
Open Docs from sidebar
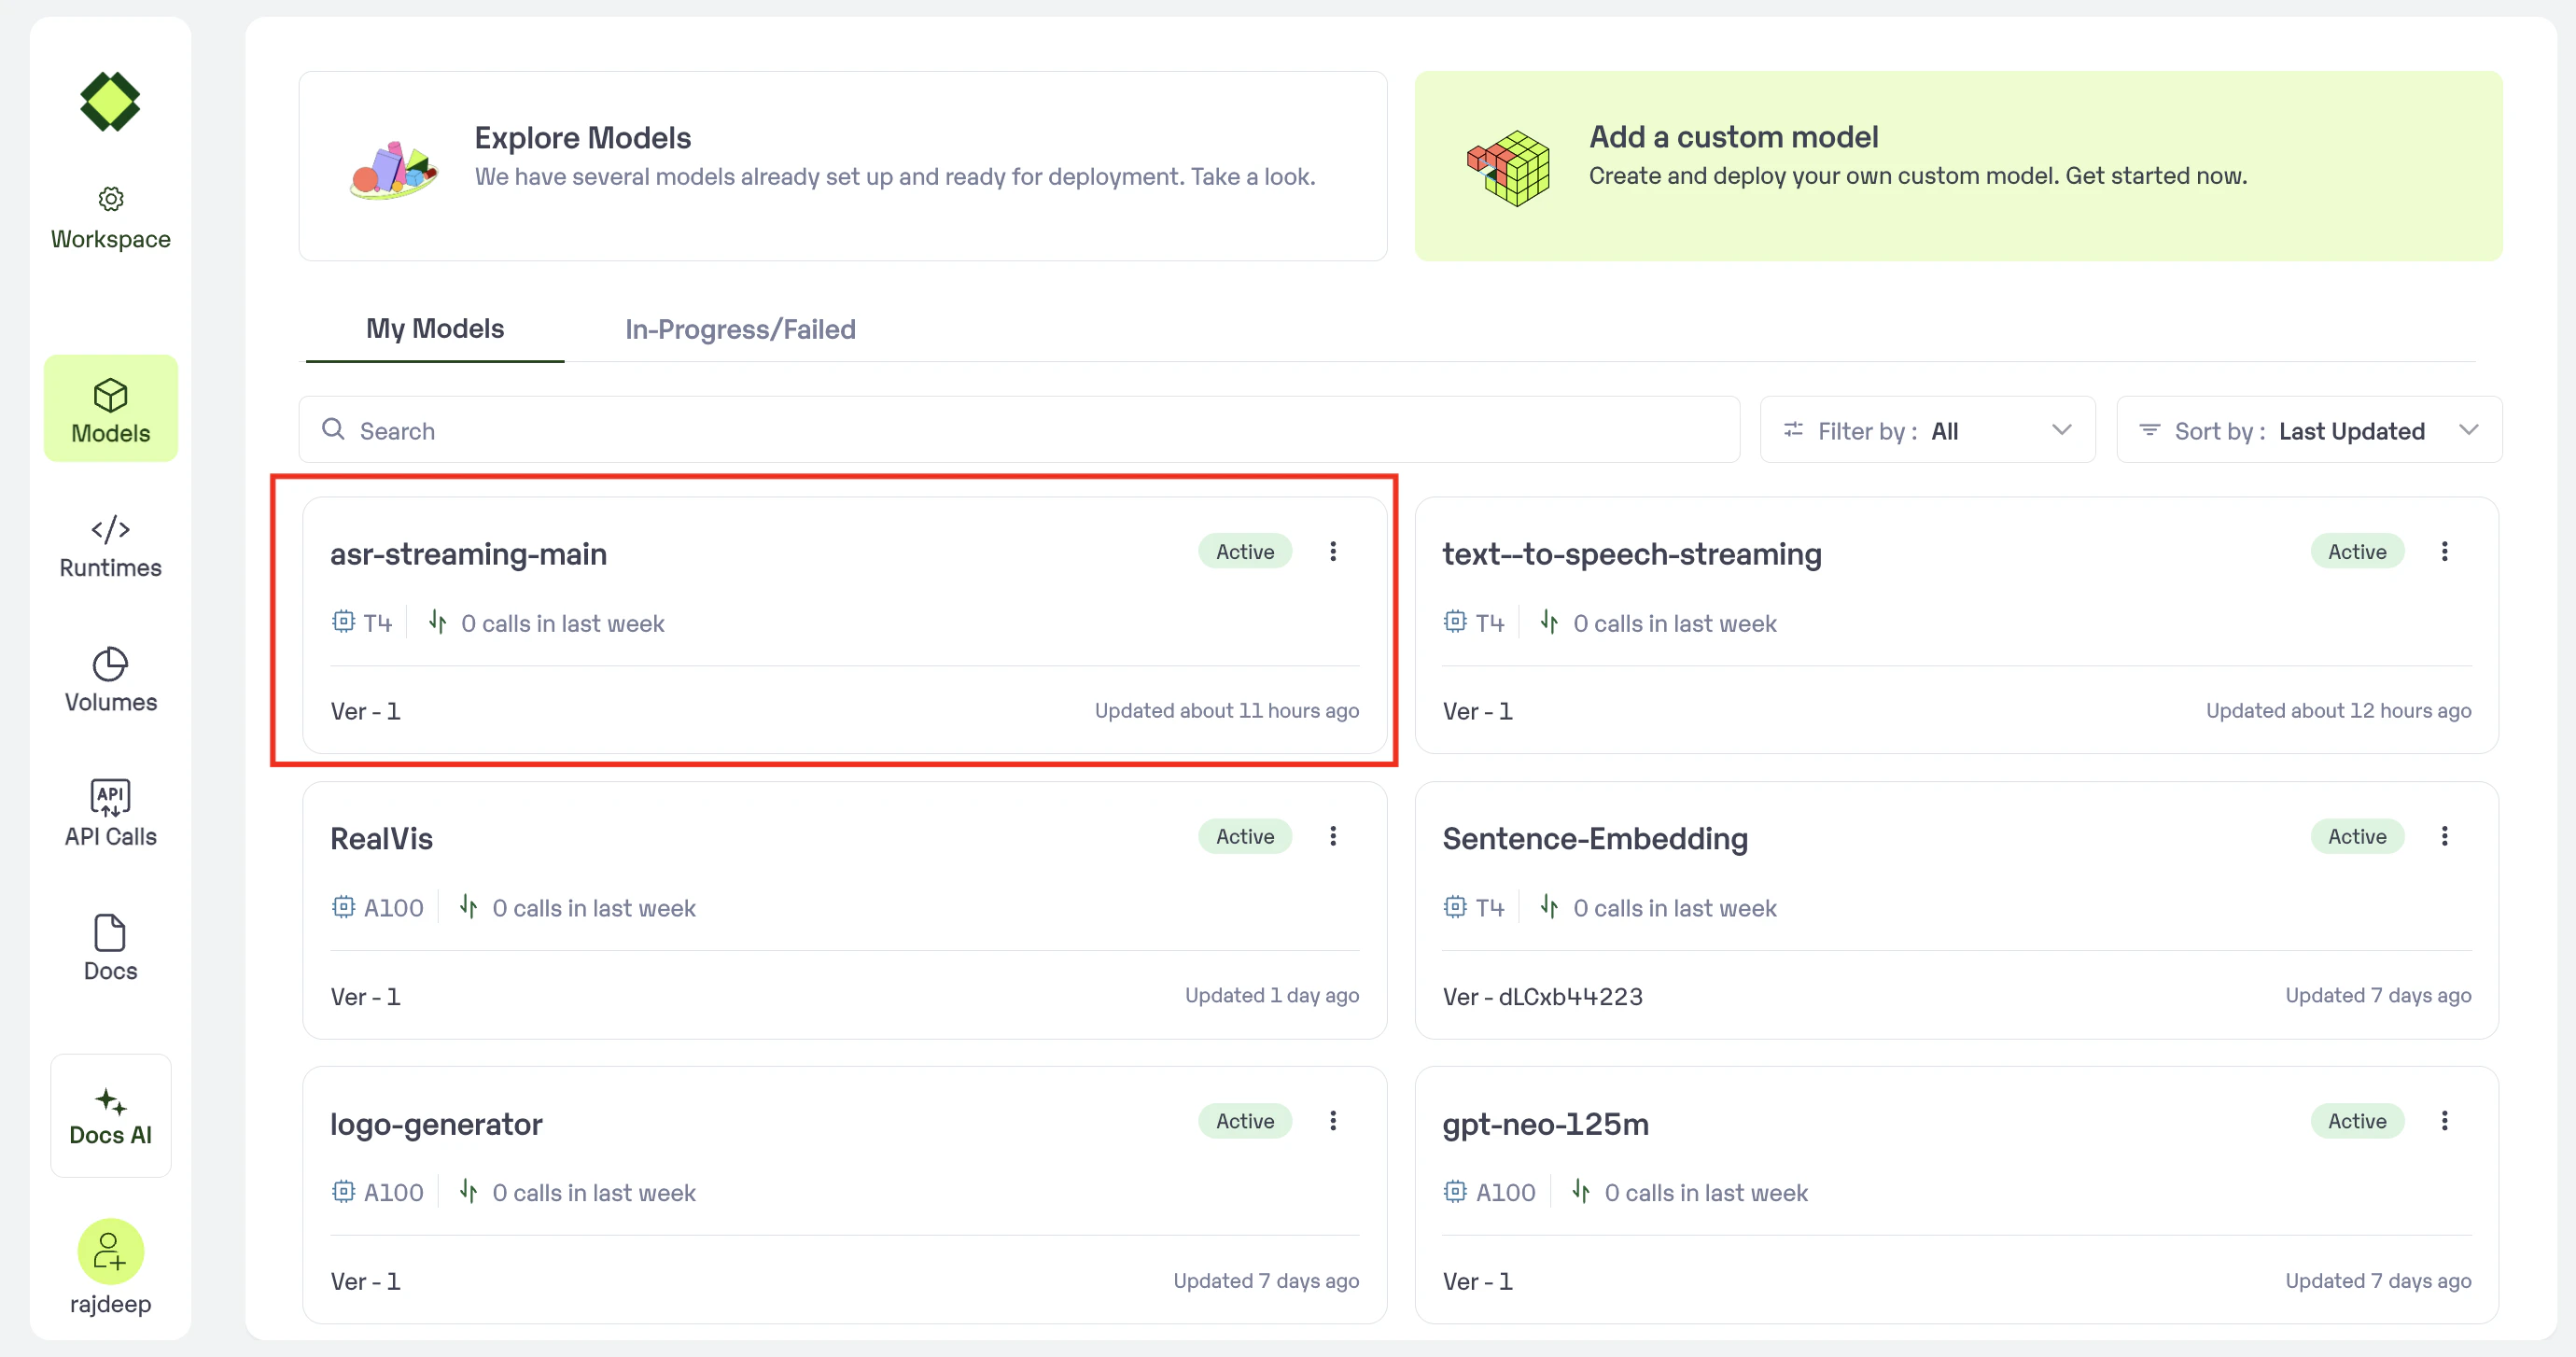(x=110, y=948)
